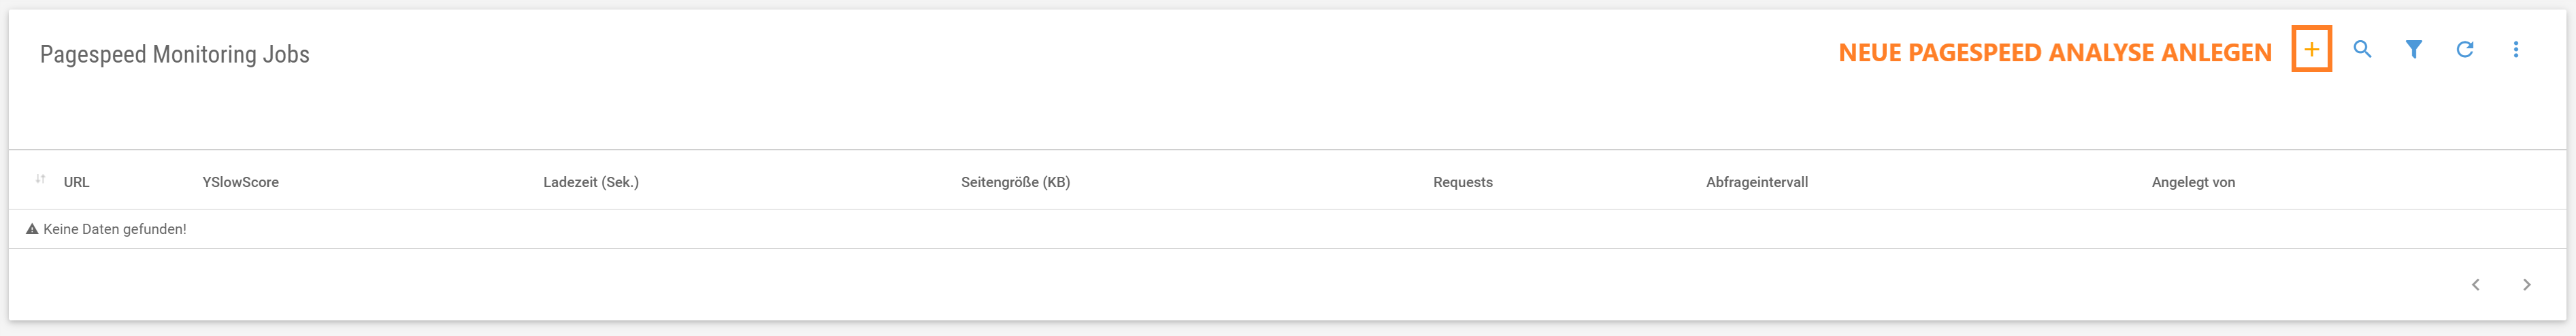Click the Pagespeed Monitoring Jobs title
Viewport: 2576px width, 336px height.
(x=175, y=54)
